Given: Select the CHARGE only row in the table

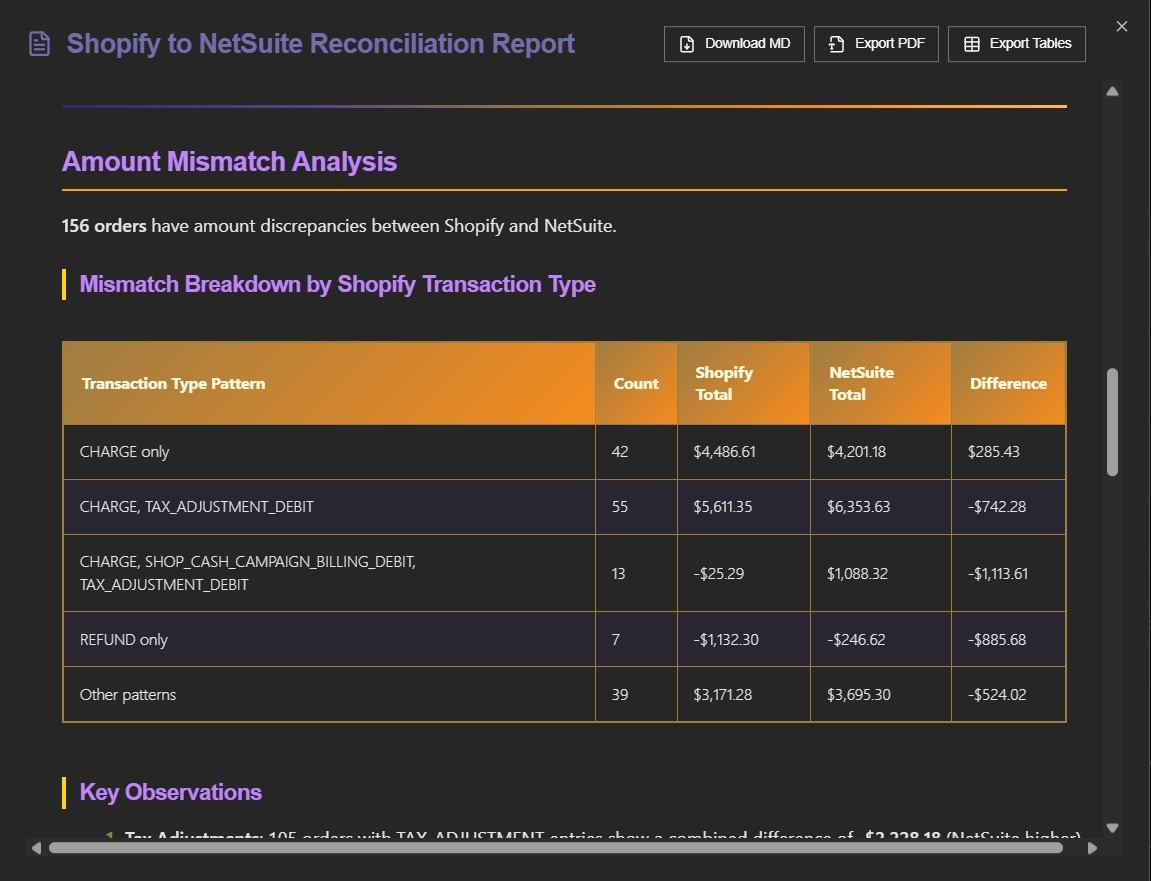Looking at the screenshot, I should 328,451.
